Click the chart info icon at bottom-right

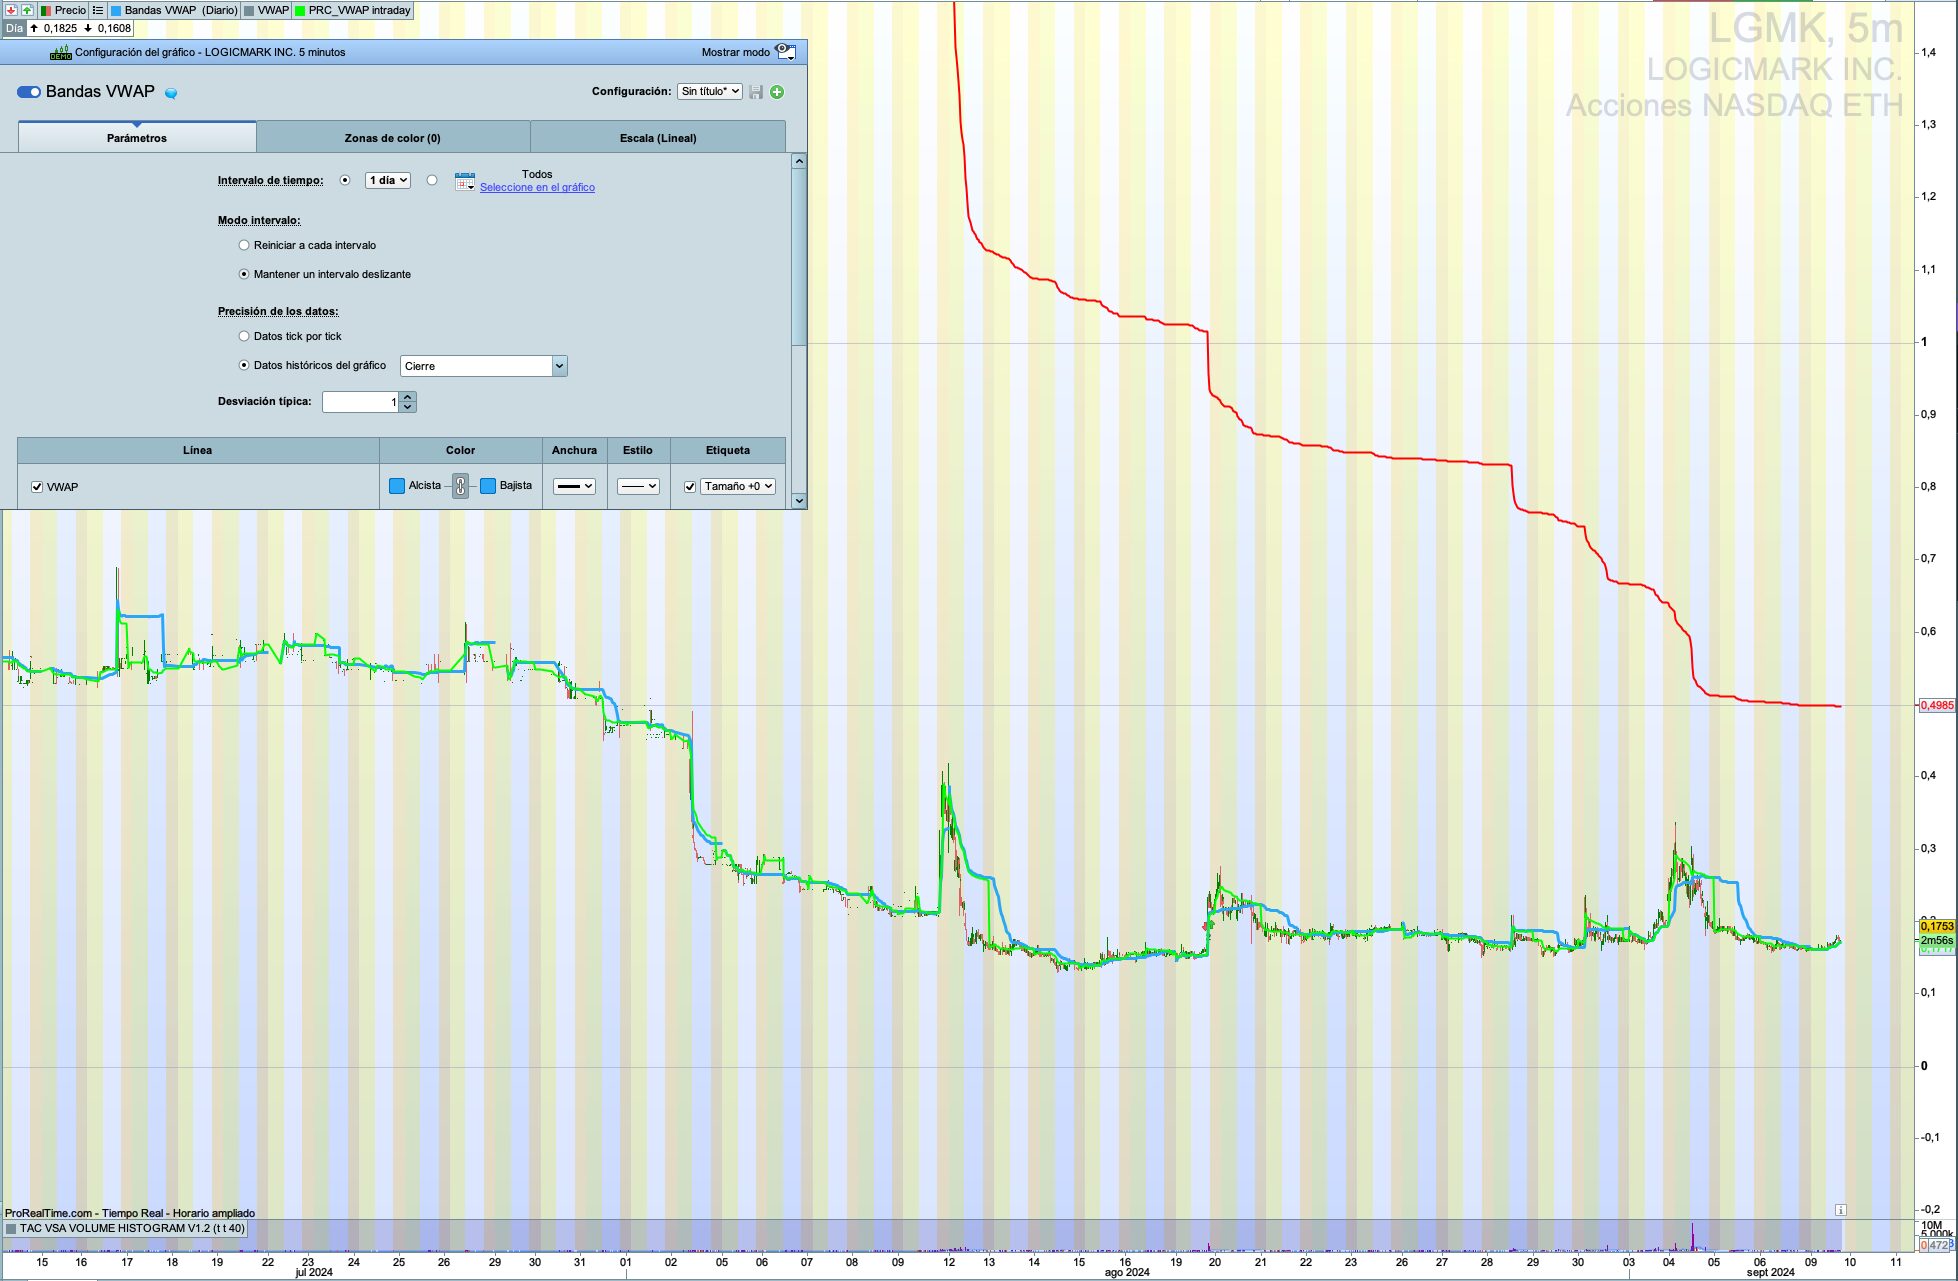(1840, 1210)
